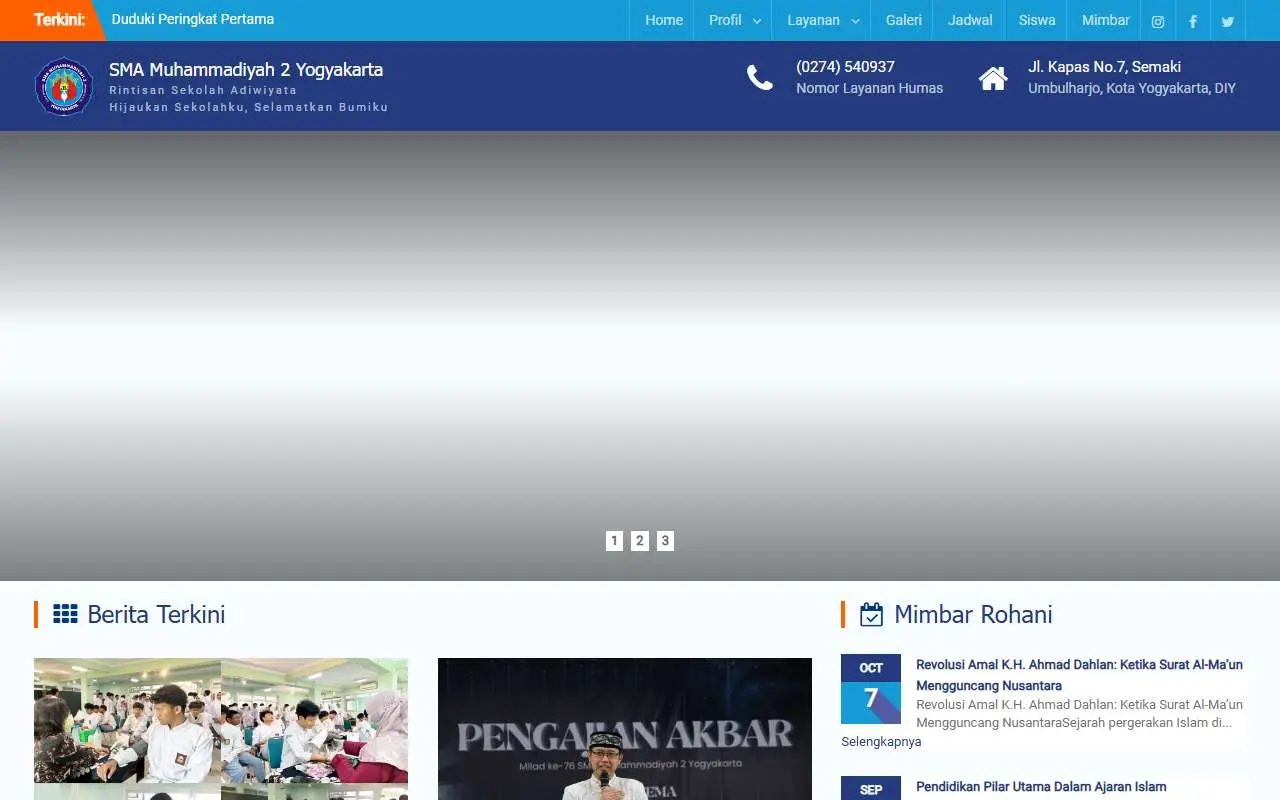Open the Facebook icon link
The width and height of the screenshot is (1280, 800).
tap(1193, 21)
